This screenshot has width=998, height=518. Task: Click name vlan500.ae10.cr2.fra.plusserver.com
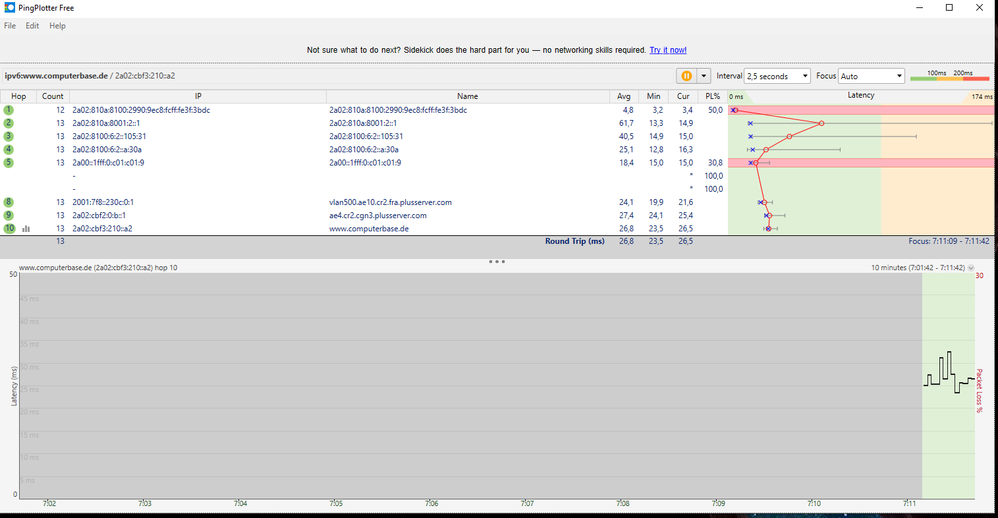390,202
